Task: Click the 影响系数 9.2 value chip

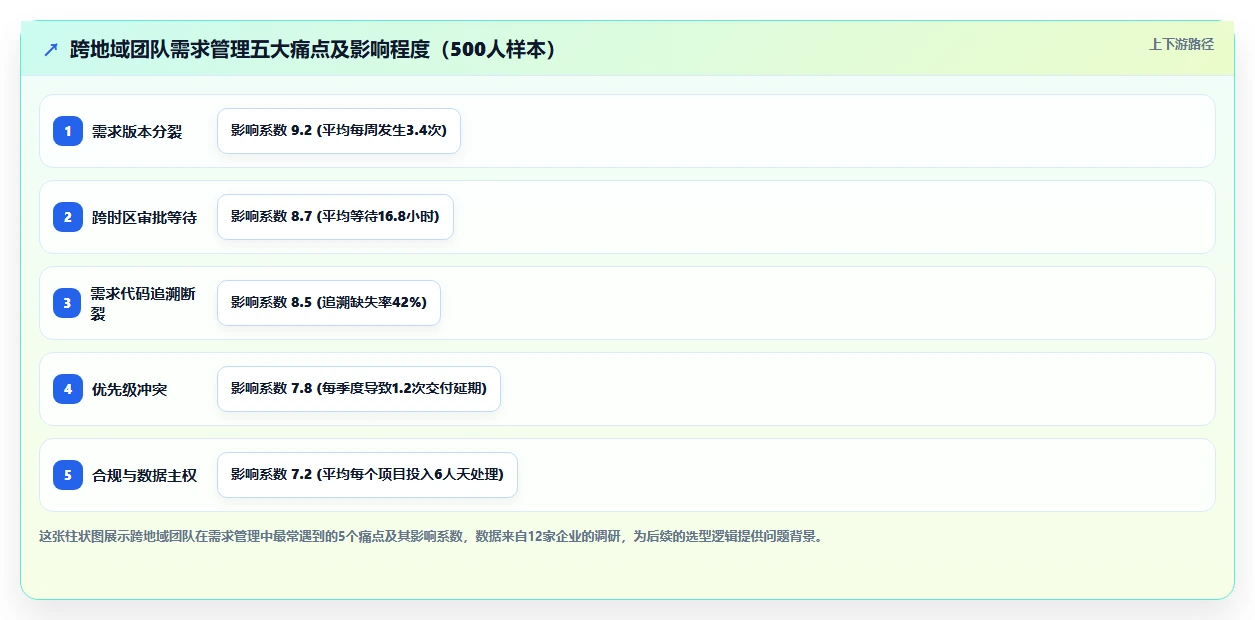Action: click(339, 131)
